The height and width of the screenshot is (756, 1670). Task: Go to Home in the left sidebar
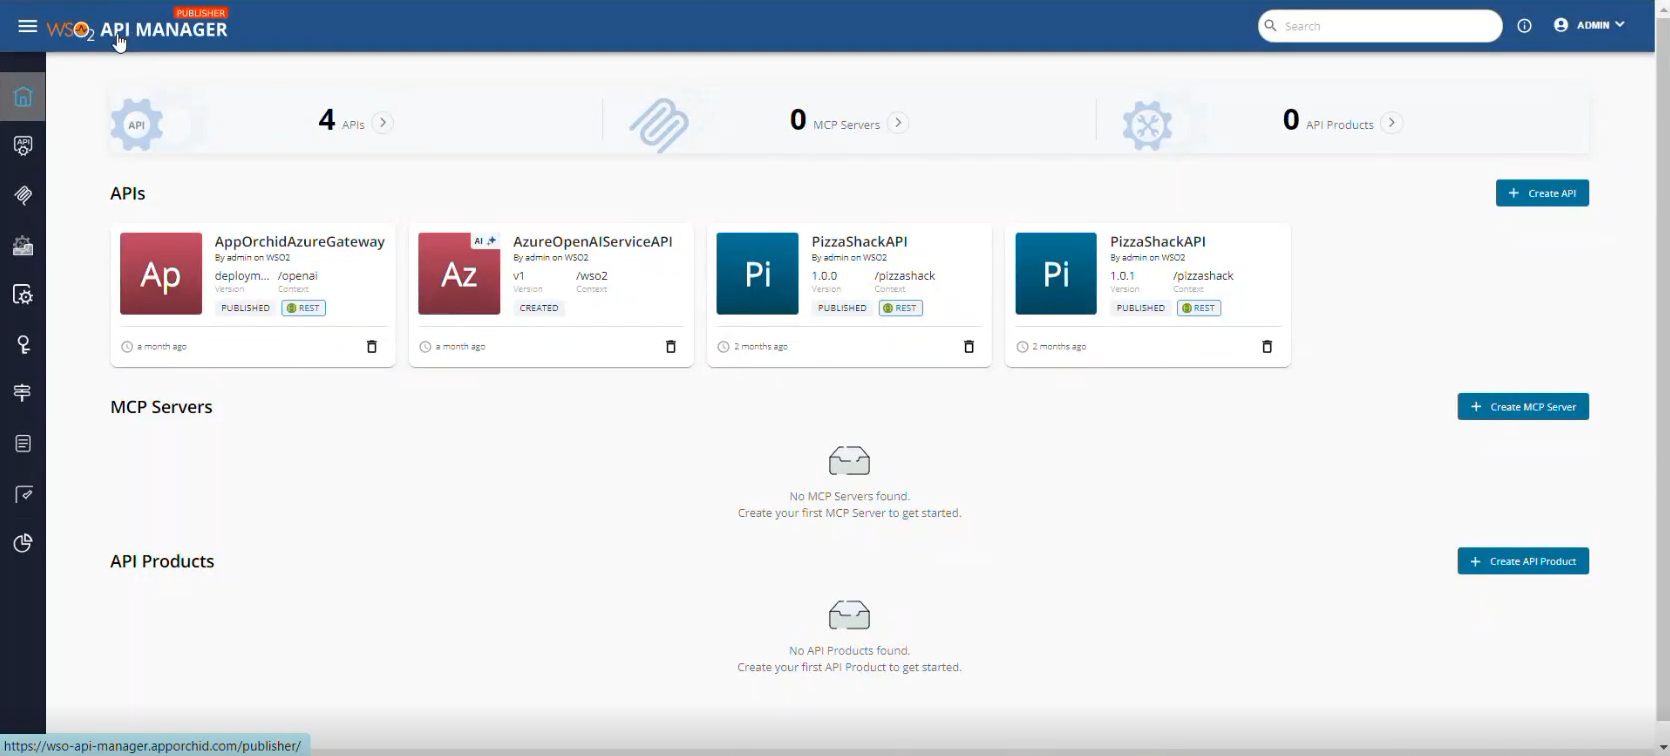click(23, 97)
